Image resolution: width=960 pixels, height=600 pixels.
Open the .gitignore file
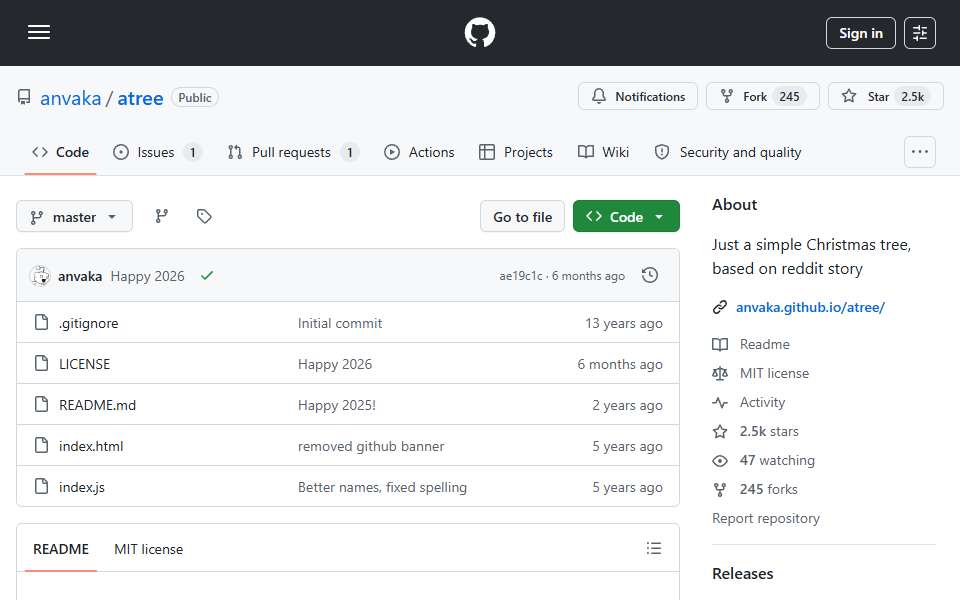89,323
